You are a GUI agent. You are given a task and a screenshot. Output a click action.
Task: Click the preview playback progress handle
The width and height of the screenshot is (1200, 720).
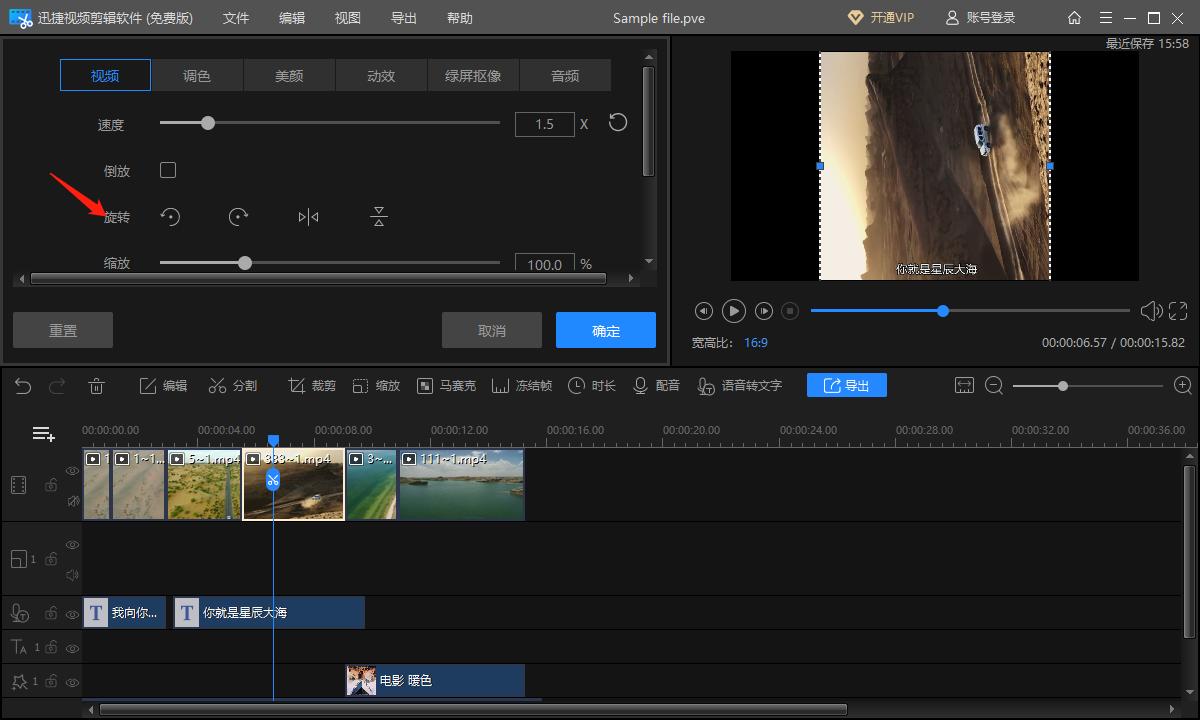[x=942, y=311]
